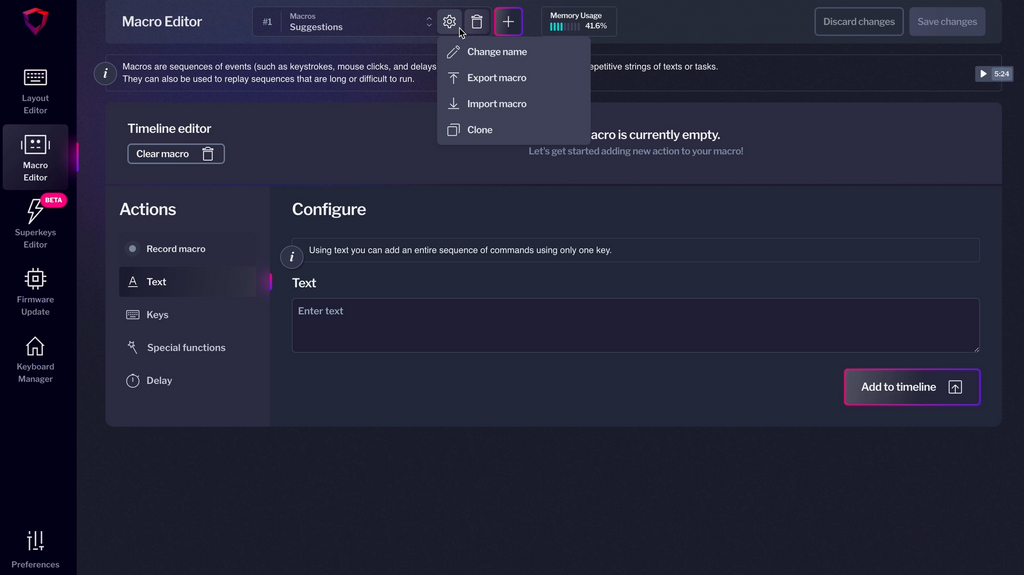Open Superkeys Editor from the sidebar
This screenshot has width=1024, height=575.
point(35,223)
